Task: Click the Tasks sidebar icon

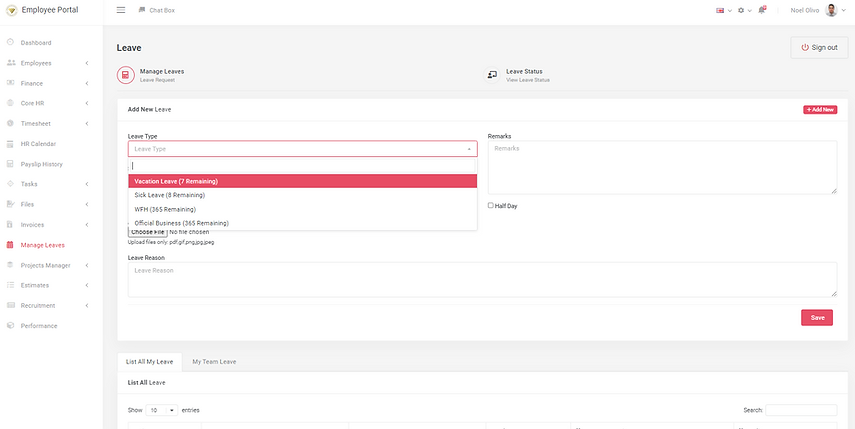Action: coord(10,184)
